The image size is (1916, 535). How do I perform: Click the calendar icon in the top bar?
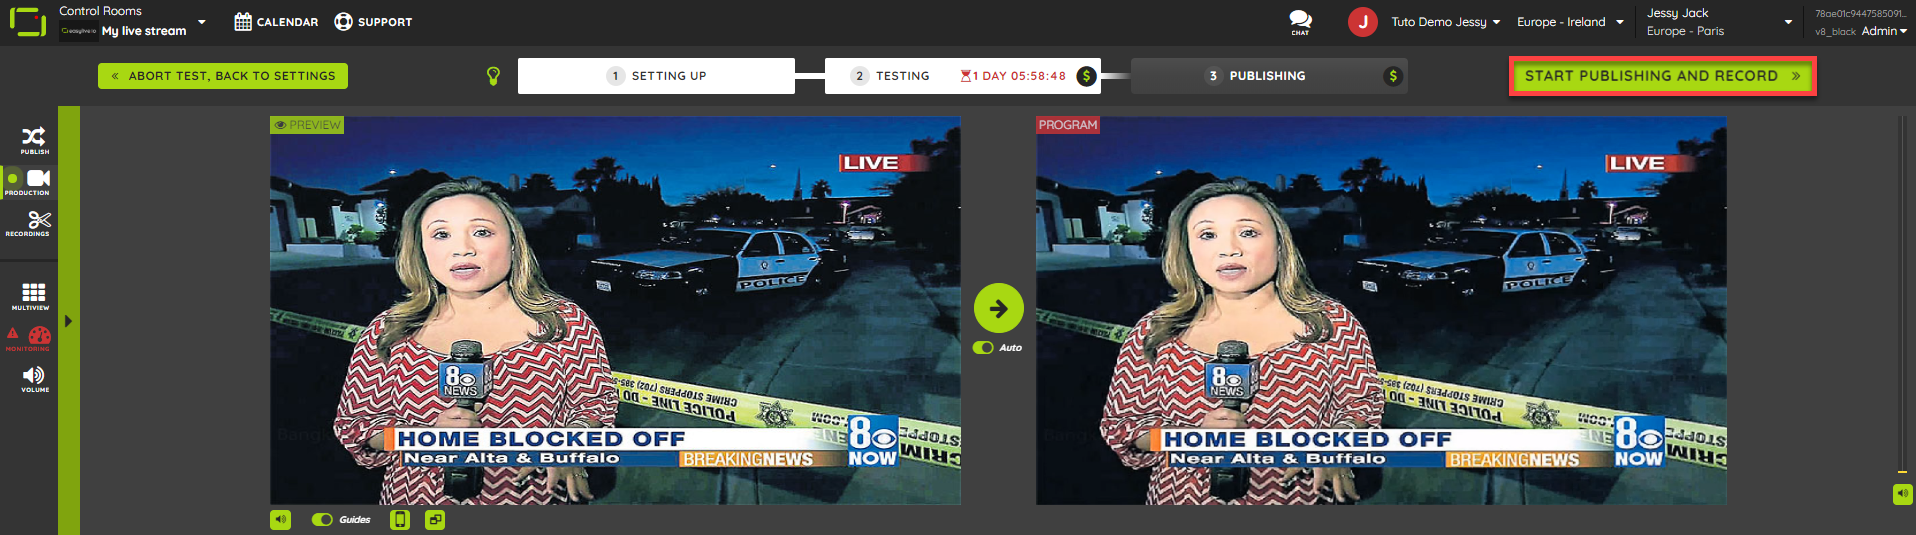click(243, 22)
